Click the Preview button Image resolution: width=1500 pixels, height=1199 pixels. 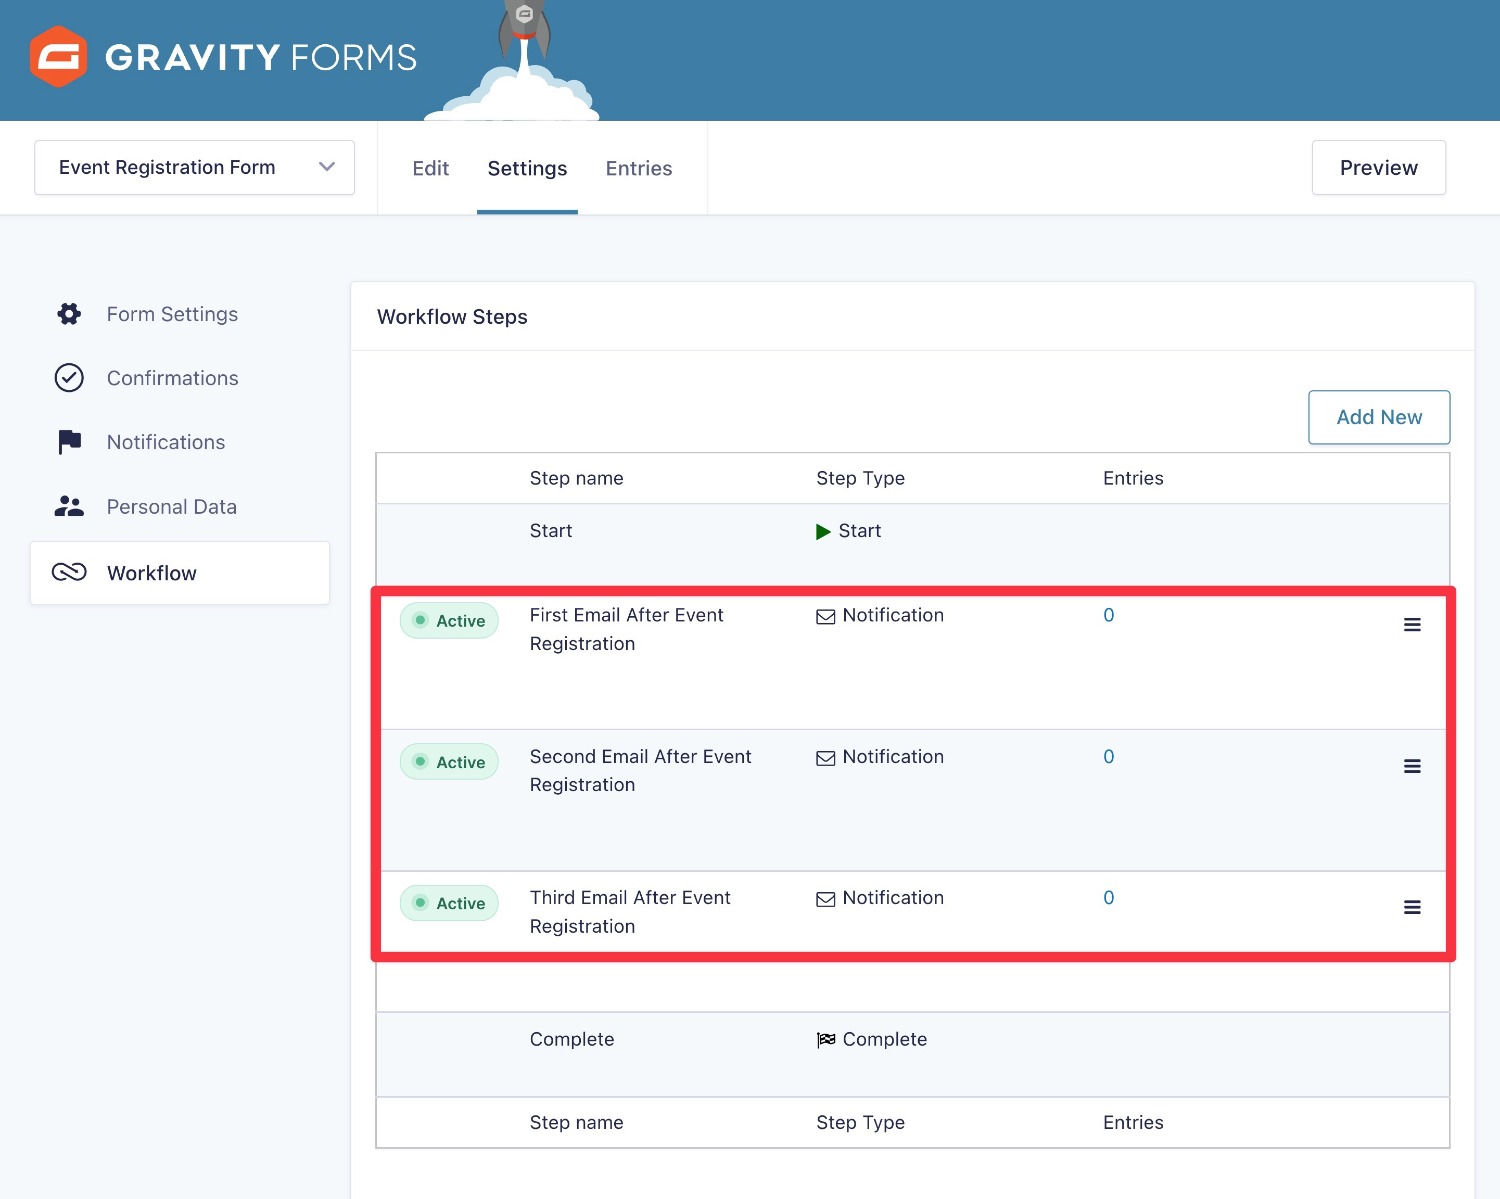point(1378,168)
